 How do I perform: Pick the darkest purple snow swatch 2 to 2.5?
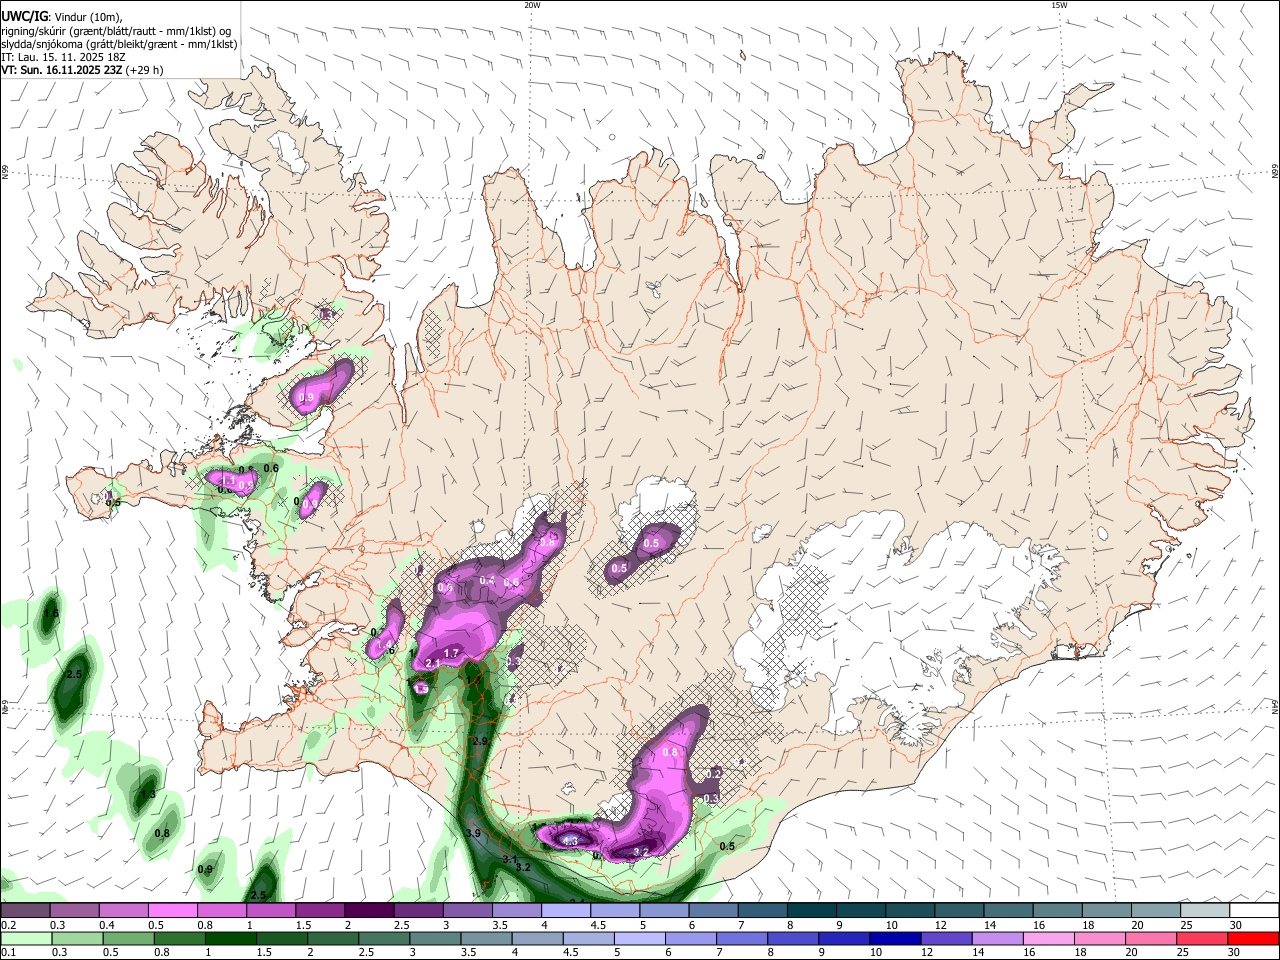click(369, 910)
